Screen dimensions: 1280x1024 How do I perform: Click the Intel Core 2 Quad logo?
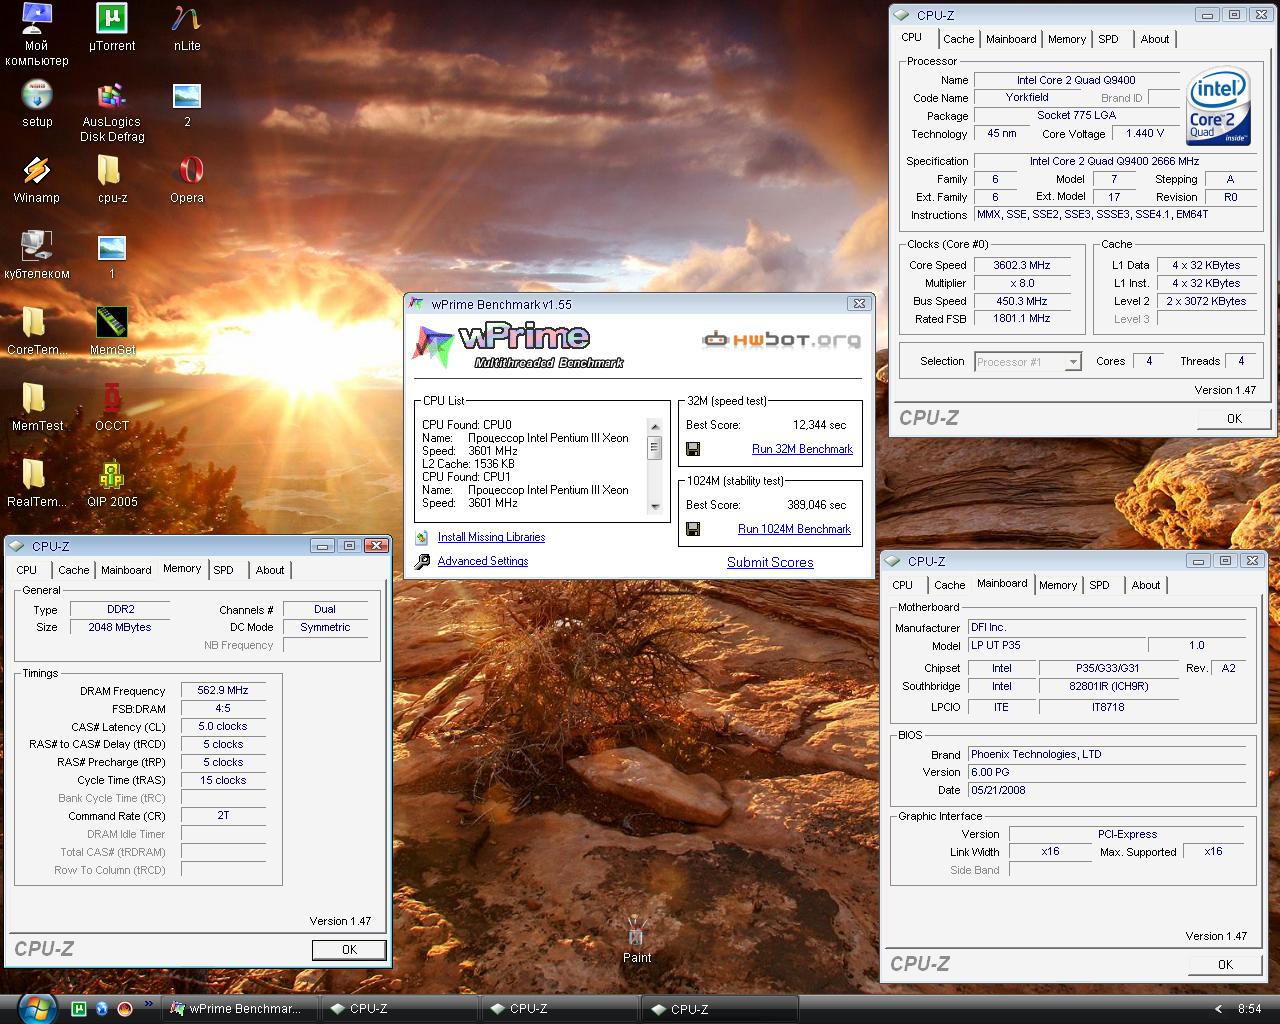(x=1218, y=107)
